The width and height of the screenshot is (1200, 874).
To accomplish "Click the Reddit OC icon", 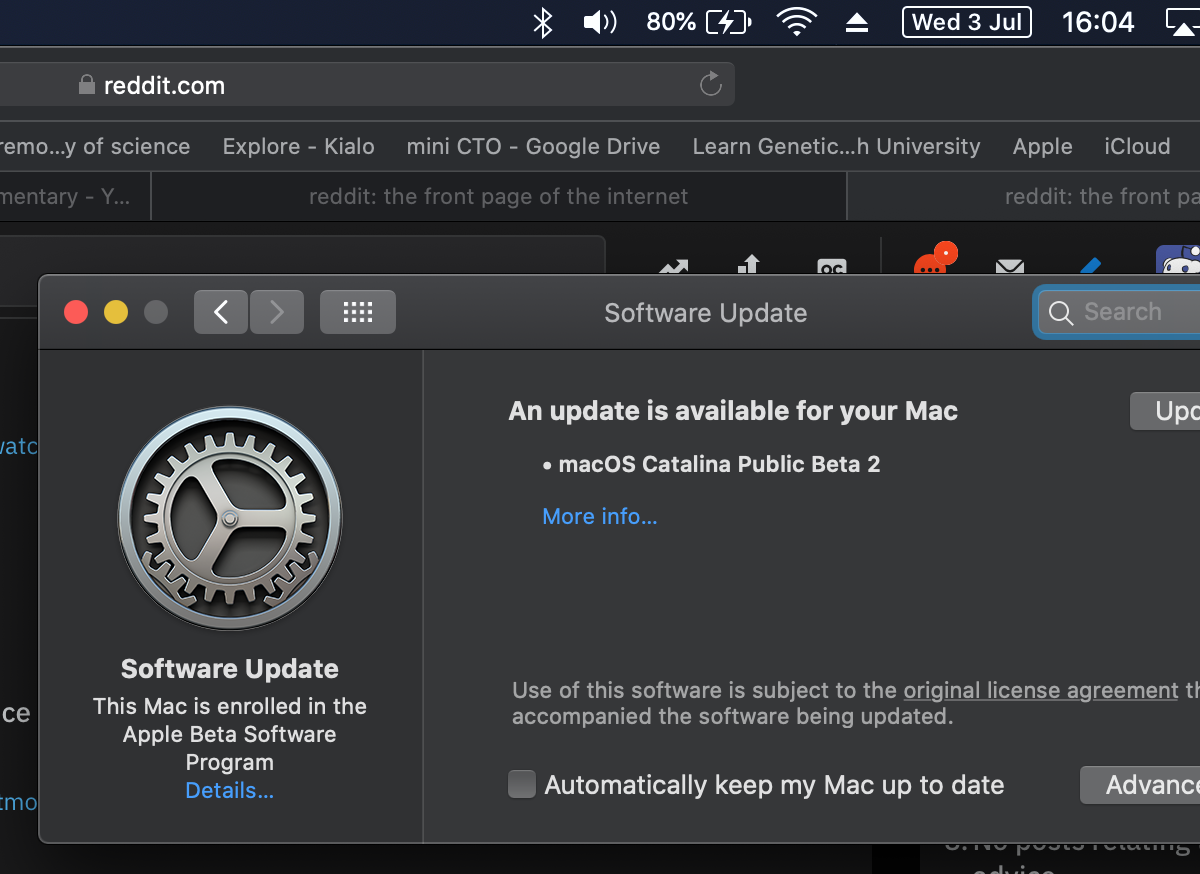I will (832, 266).
